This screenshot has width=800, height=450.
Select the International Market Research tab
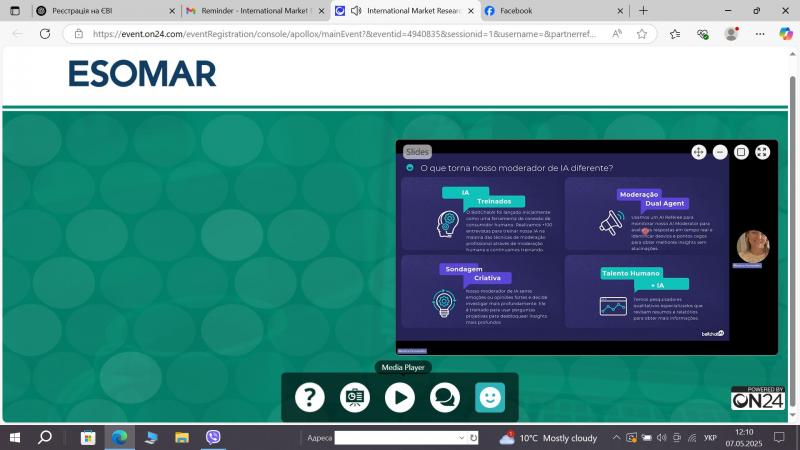(406, 10)
